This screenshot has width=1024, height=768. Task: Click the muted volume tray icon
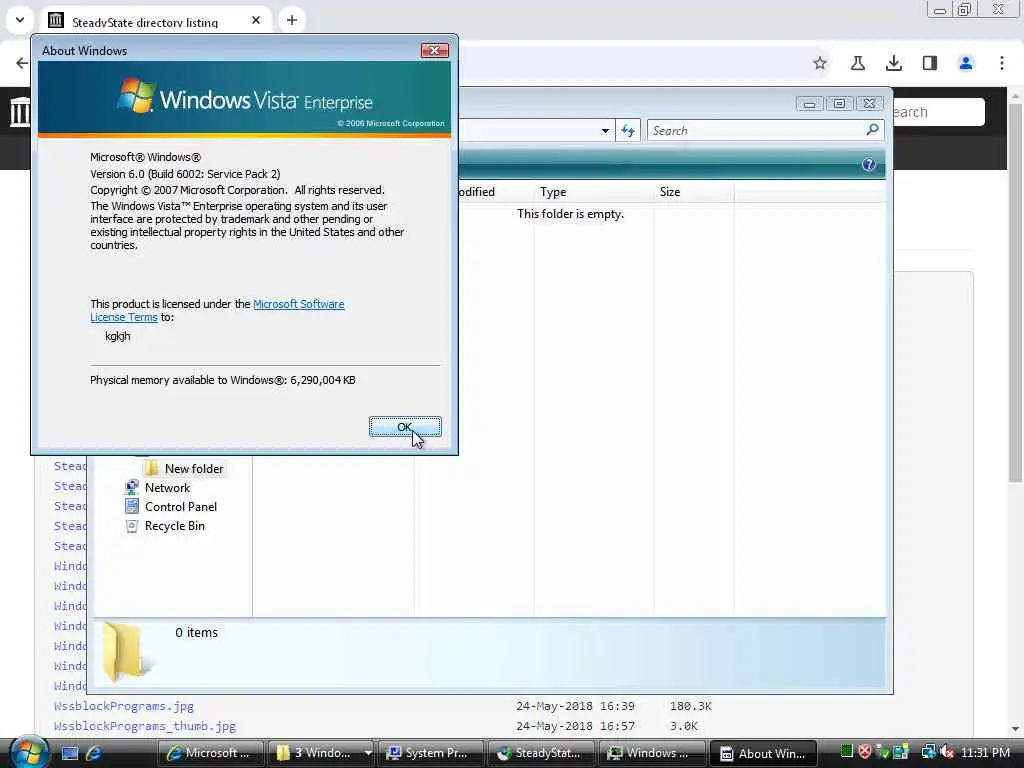pyautogui.click(x=947, y=752)
